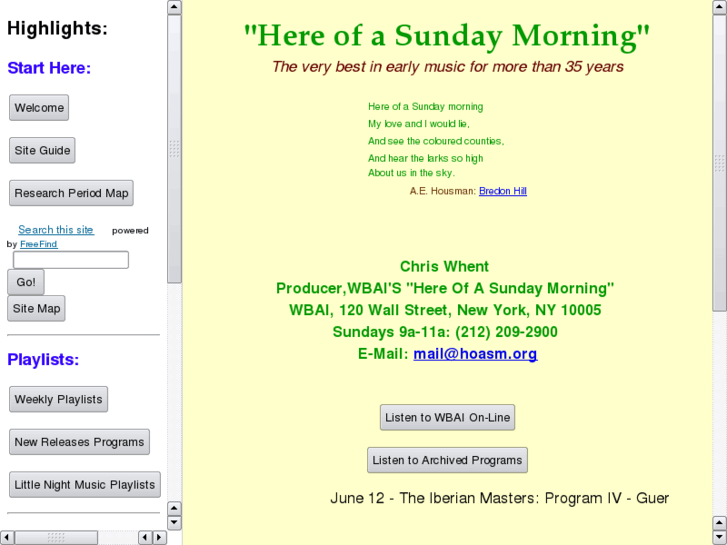Click the main frame vertical scrollbar thumb
This screenshot has height=545, width=727.
point(720,163)
